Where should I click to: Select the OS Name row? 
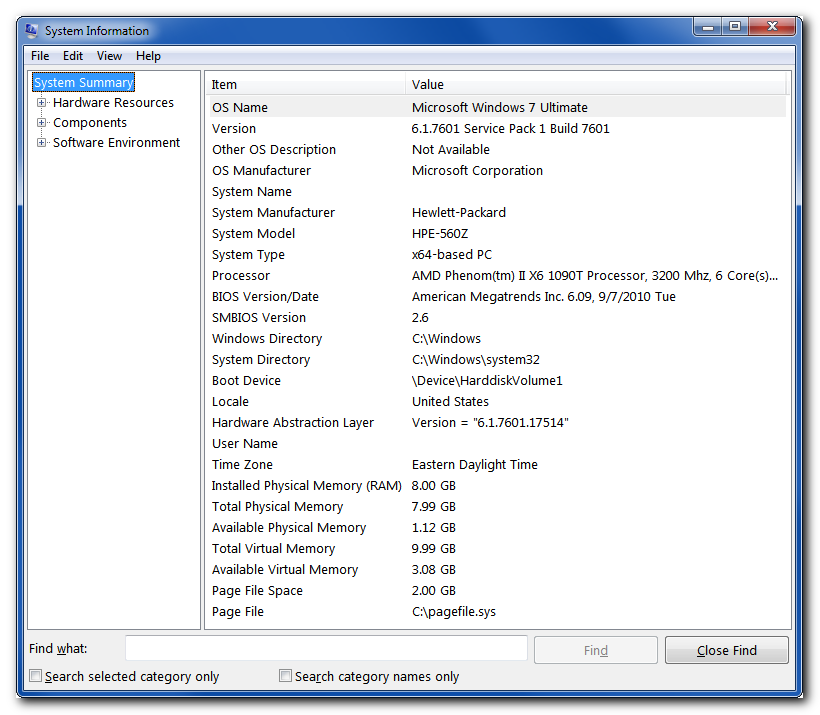pyautogui.click(x=498, y=107)
